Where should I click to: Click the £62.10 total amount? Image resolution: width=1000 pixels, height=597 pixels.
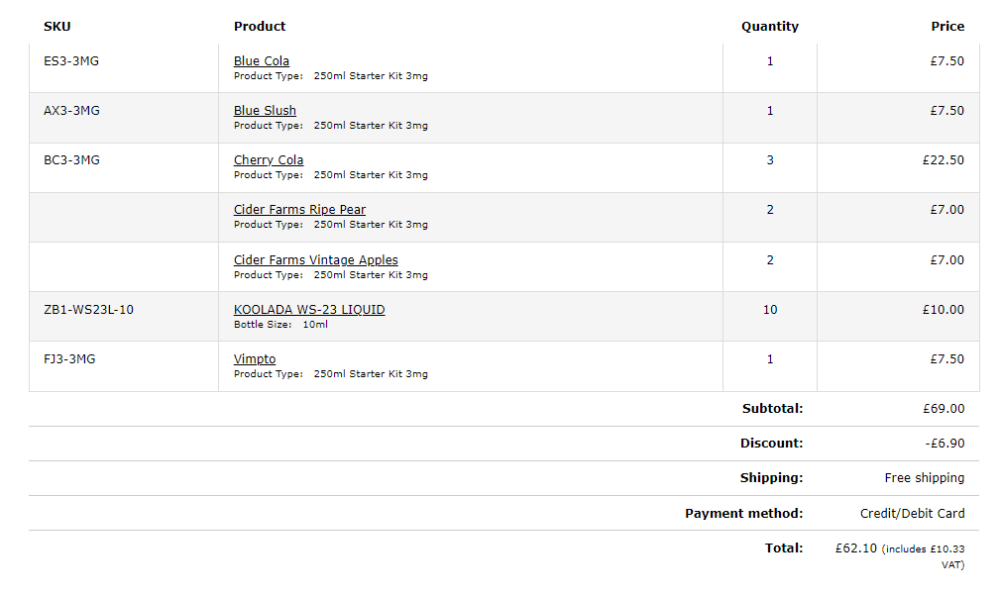point(857,548)
